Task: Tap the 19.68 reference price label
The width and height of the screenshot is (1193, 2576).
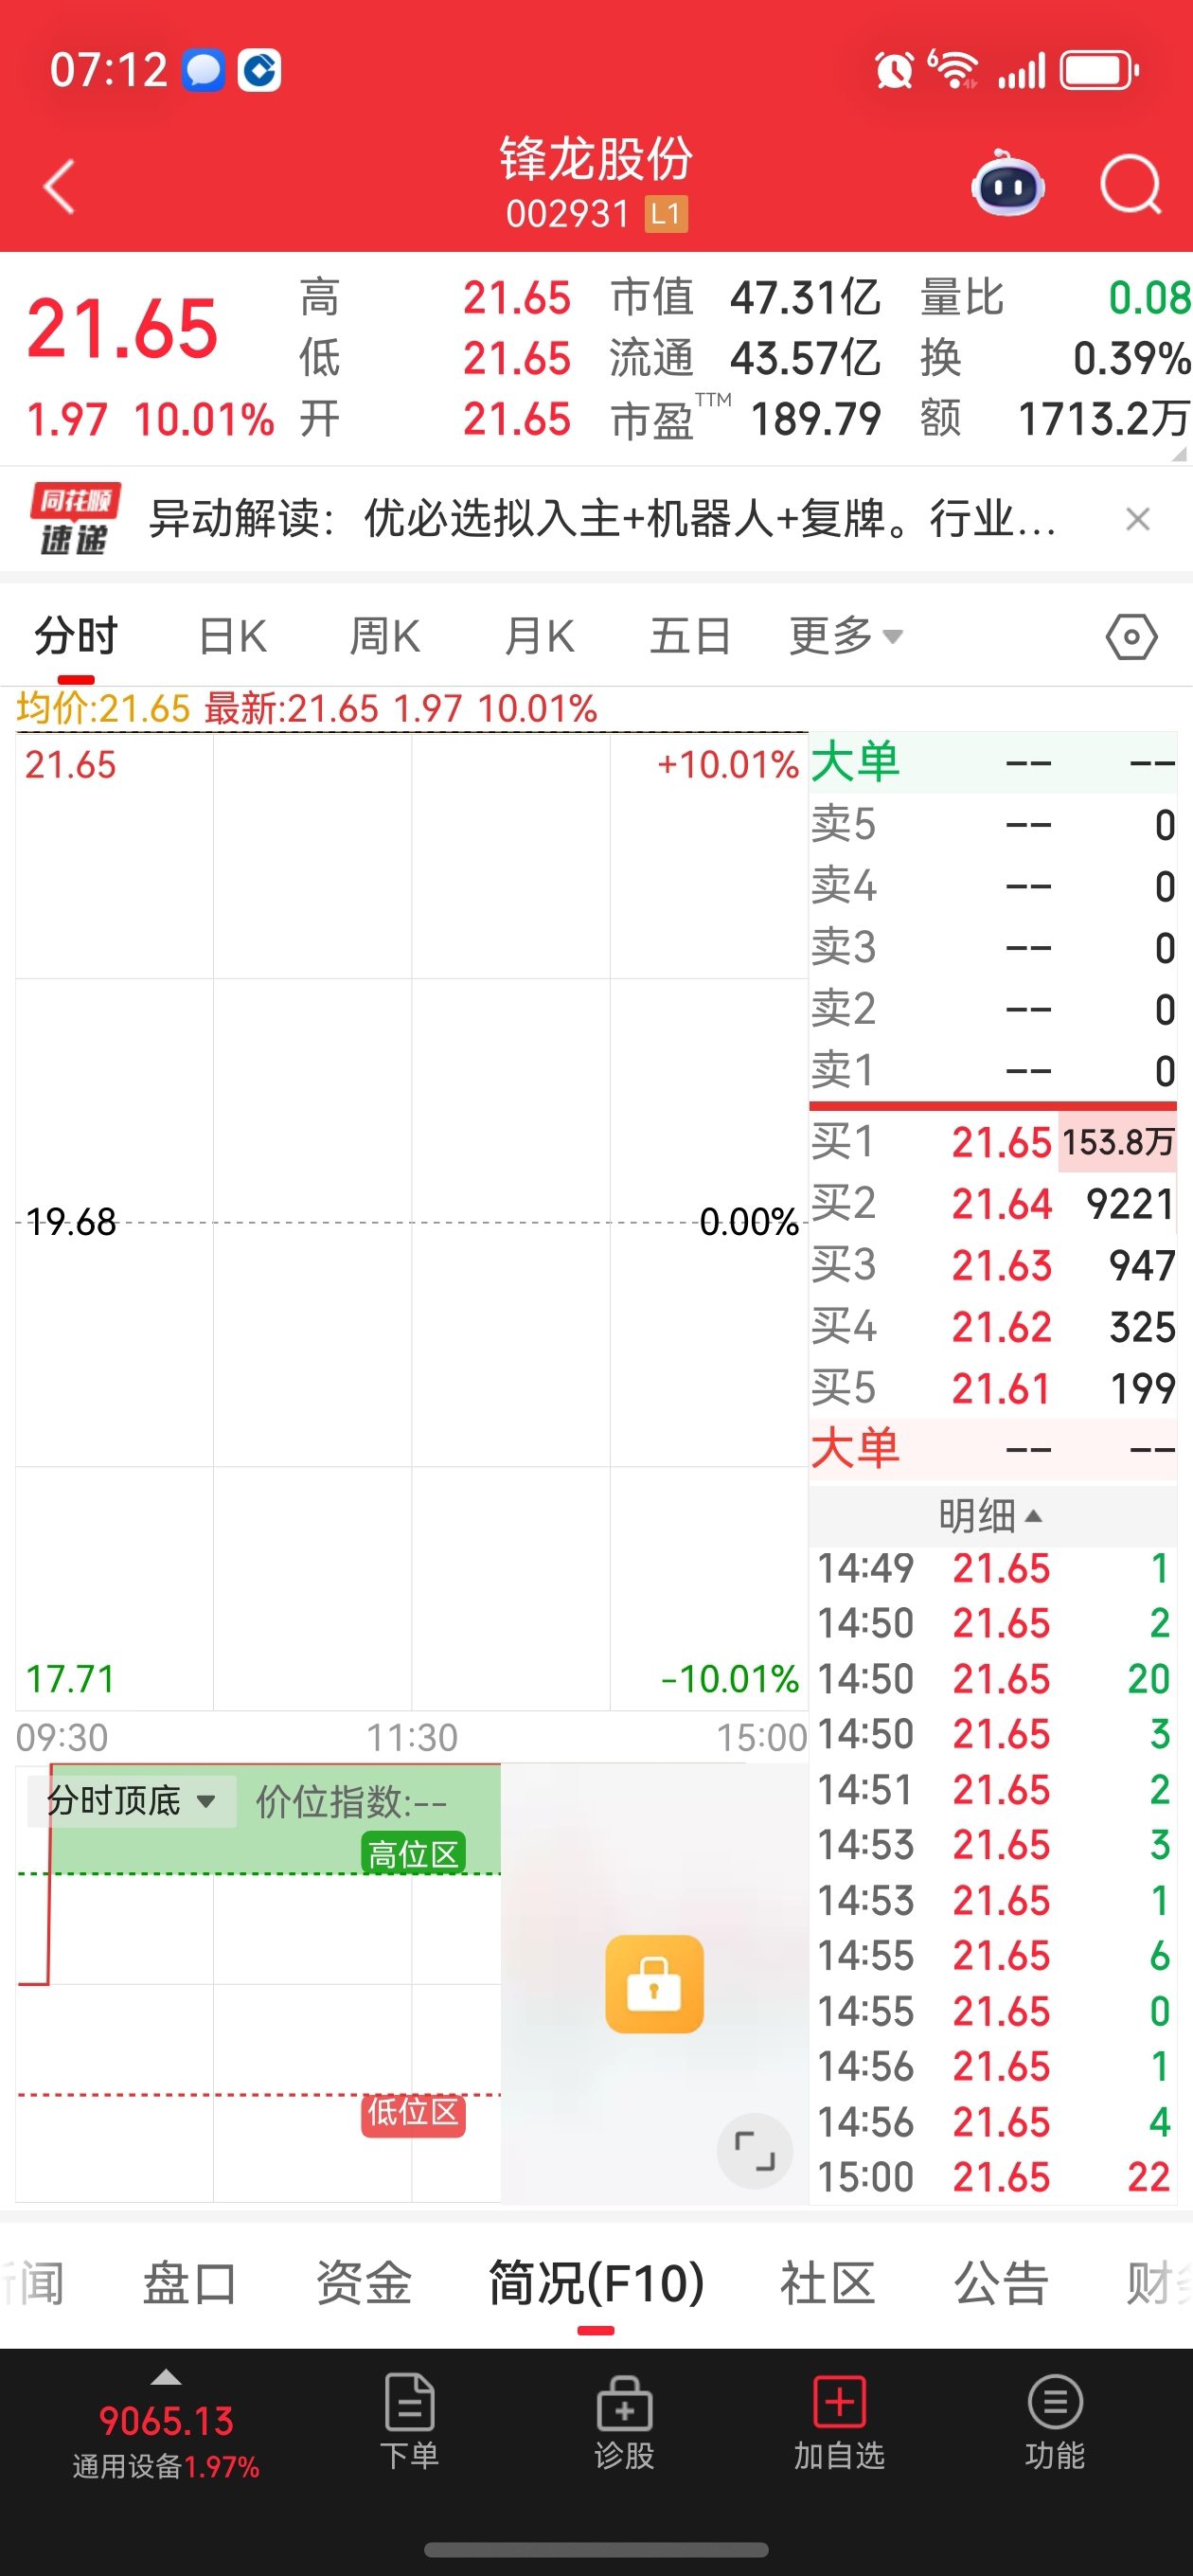Action: pyautogui.click(x=71, y=1221)
